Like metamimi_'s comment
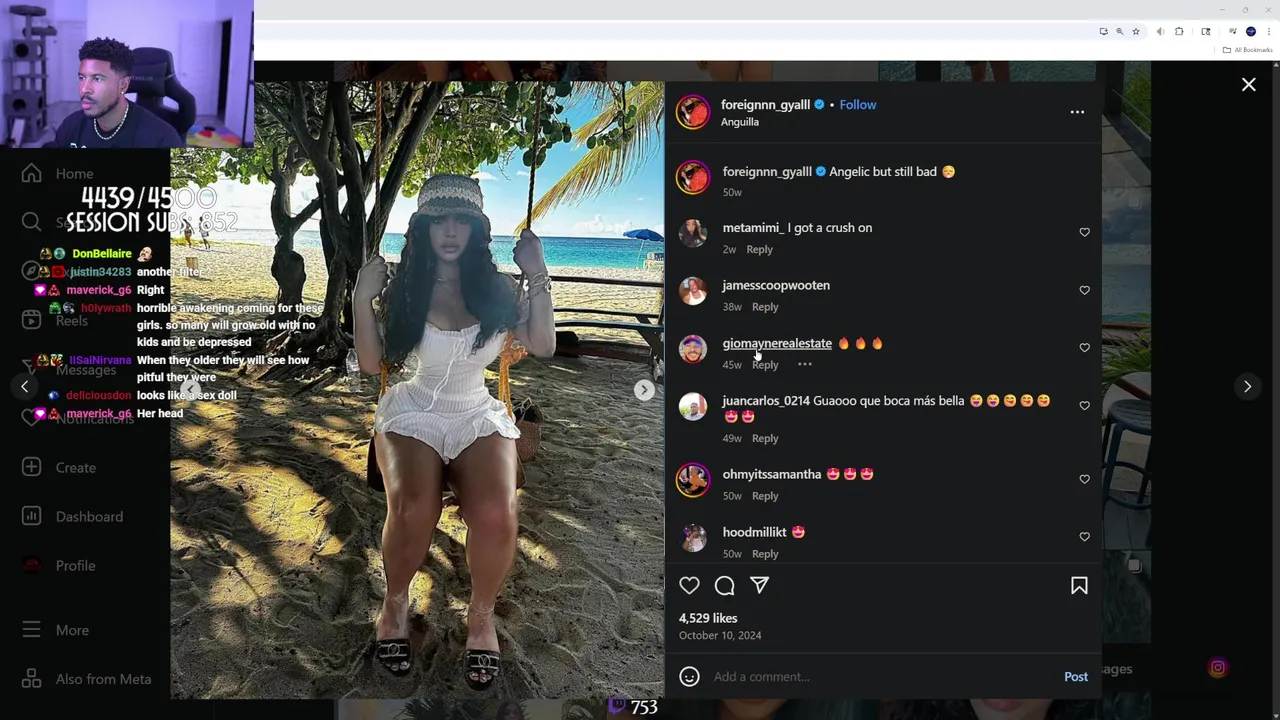Image resolution: width=1280 pixels, height=720 pixels. (x=1084, y=232)
